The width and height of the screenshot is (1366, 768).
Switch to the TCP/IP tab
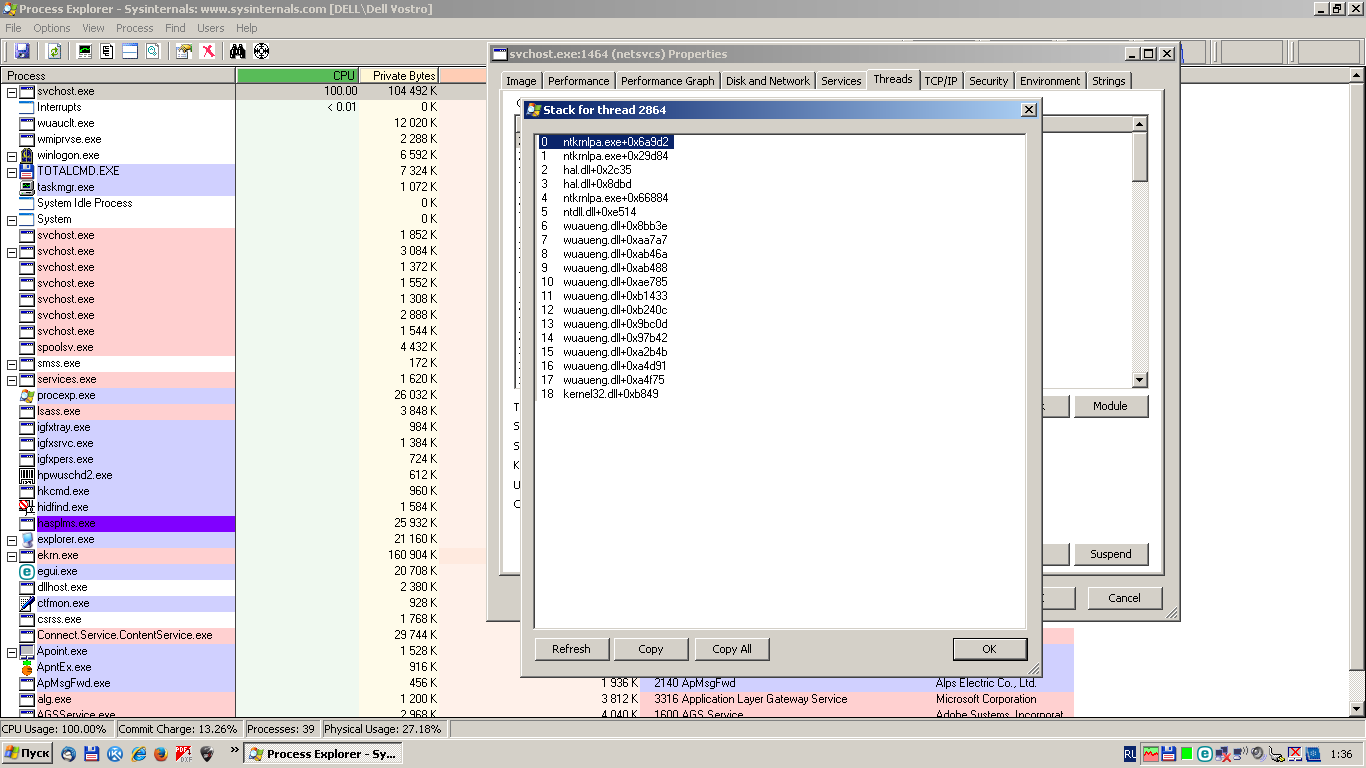(940, 81)
